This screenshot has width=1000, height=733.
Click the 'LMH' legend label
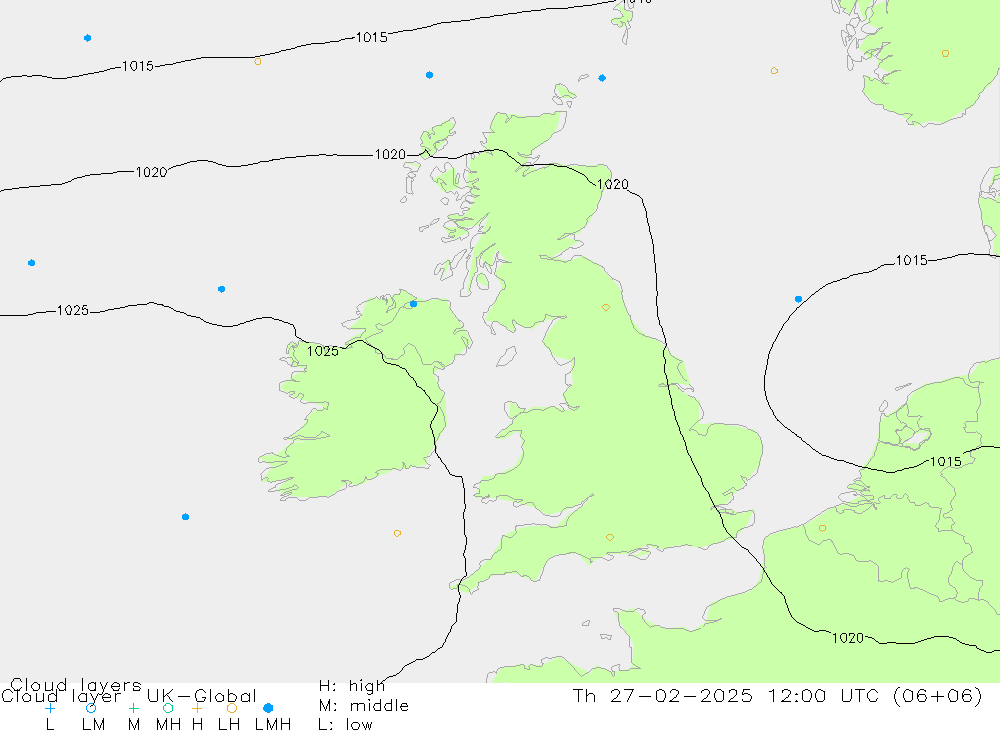point(273,725)
